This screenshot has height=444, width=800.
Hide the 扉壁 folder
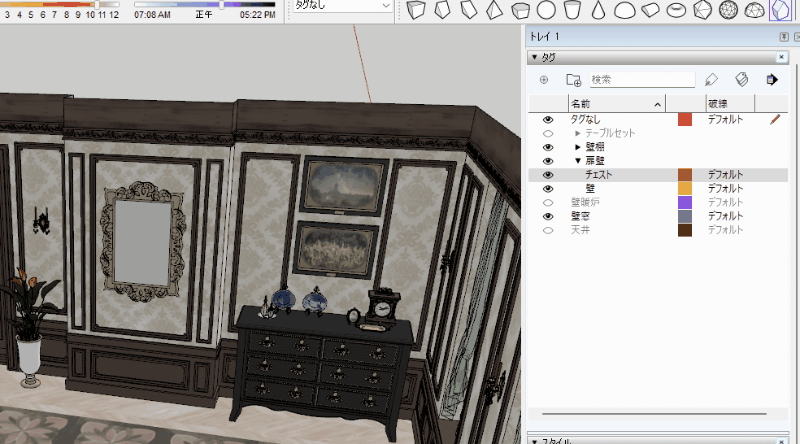[548, 161]
